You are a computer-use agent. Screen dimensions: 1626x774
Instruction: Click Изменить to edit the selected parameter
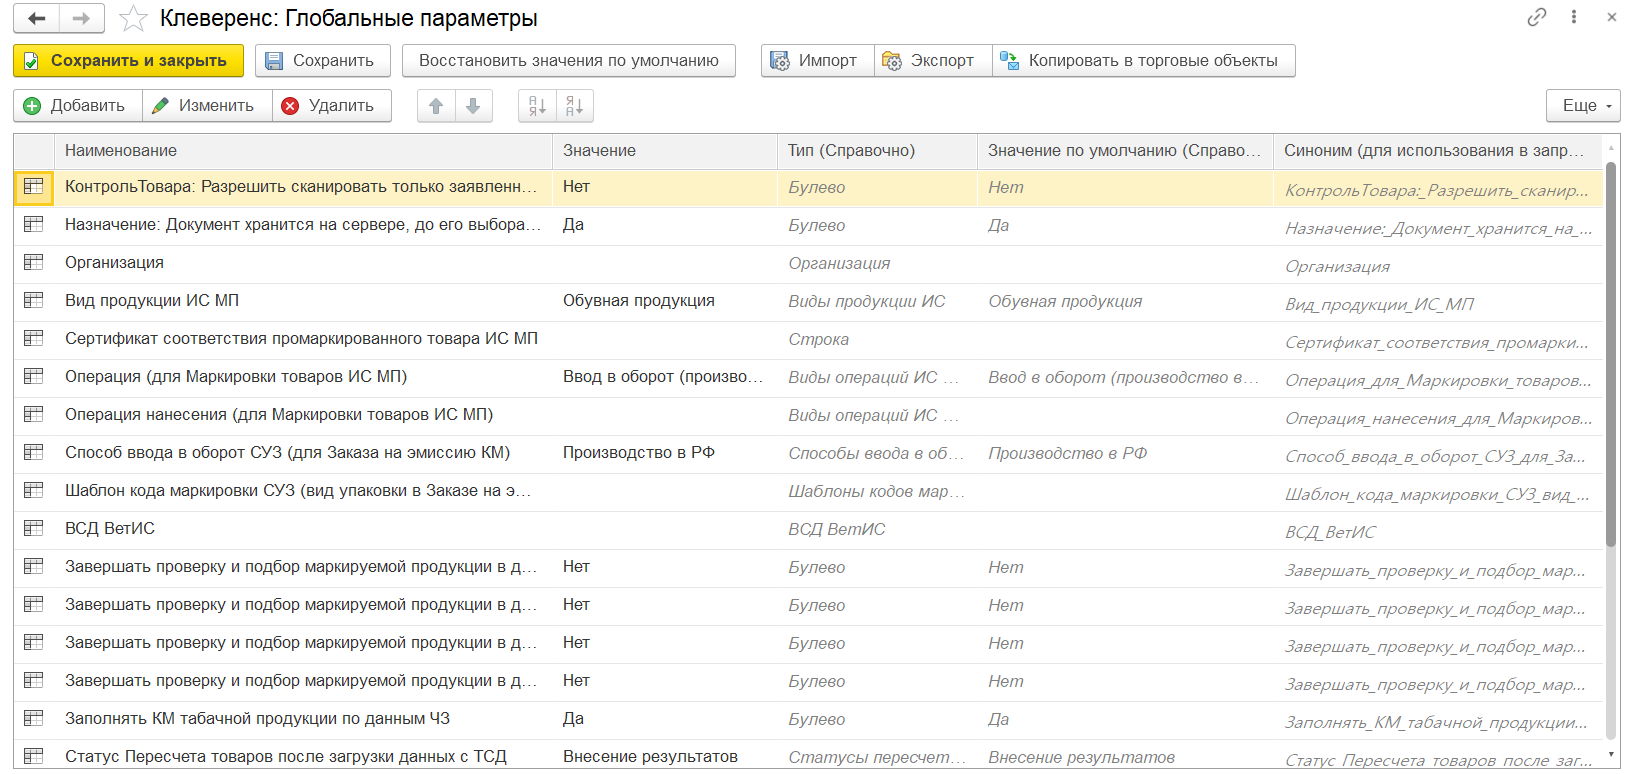[x=207, y=106]
